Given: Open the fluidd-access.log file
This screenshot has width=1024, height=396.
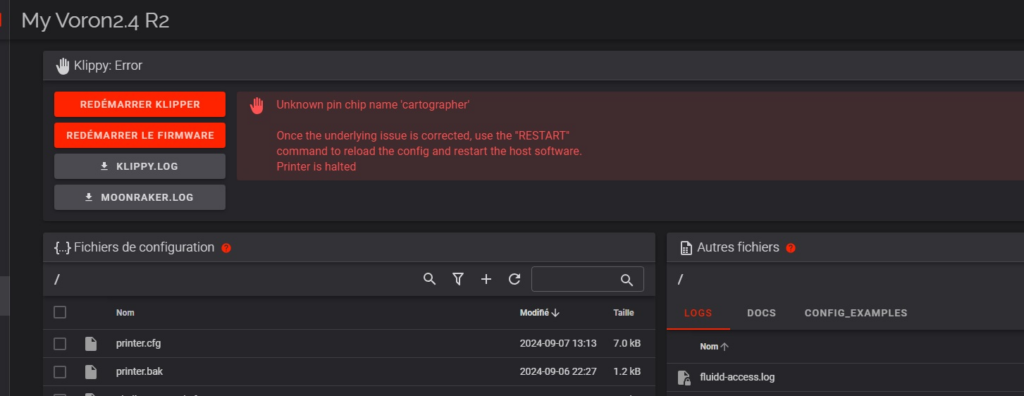Looking at the screenshot, I should coord(737,377).
